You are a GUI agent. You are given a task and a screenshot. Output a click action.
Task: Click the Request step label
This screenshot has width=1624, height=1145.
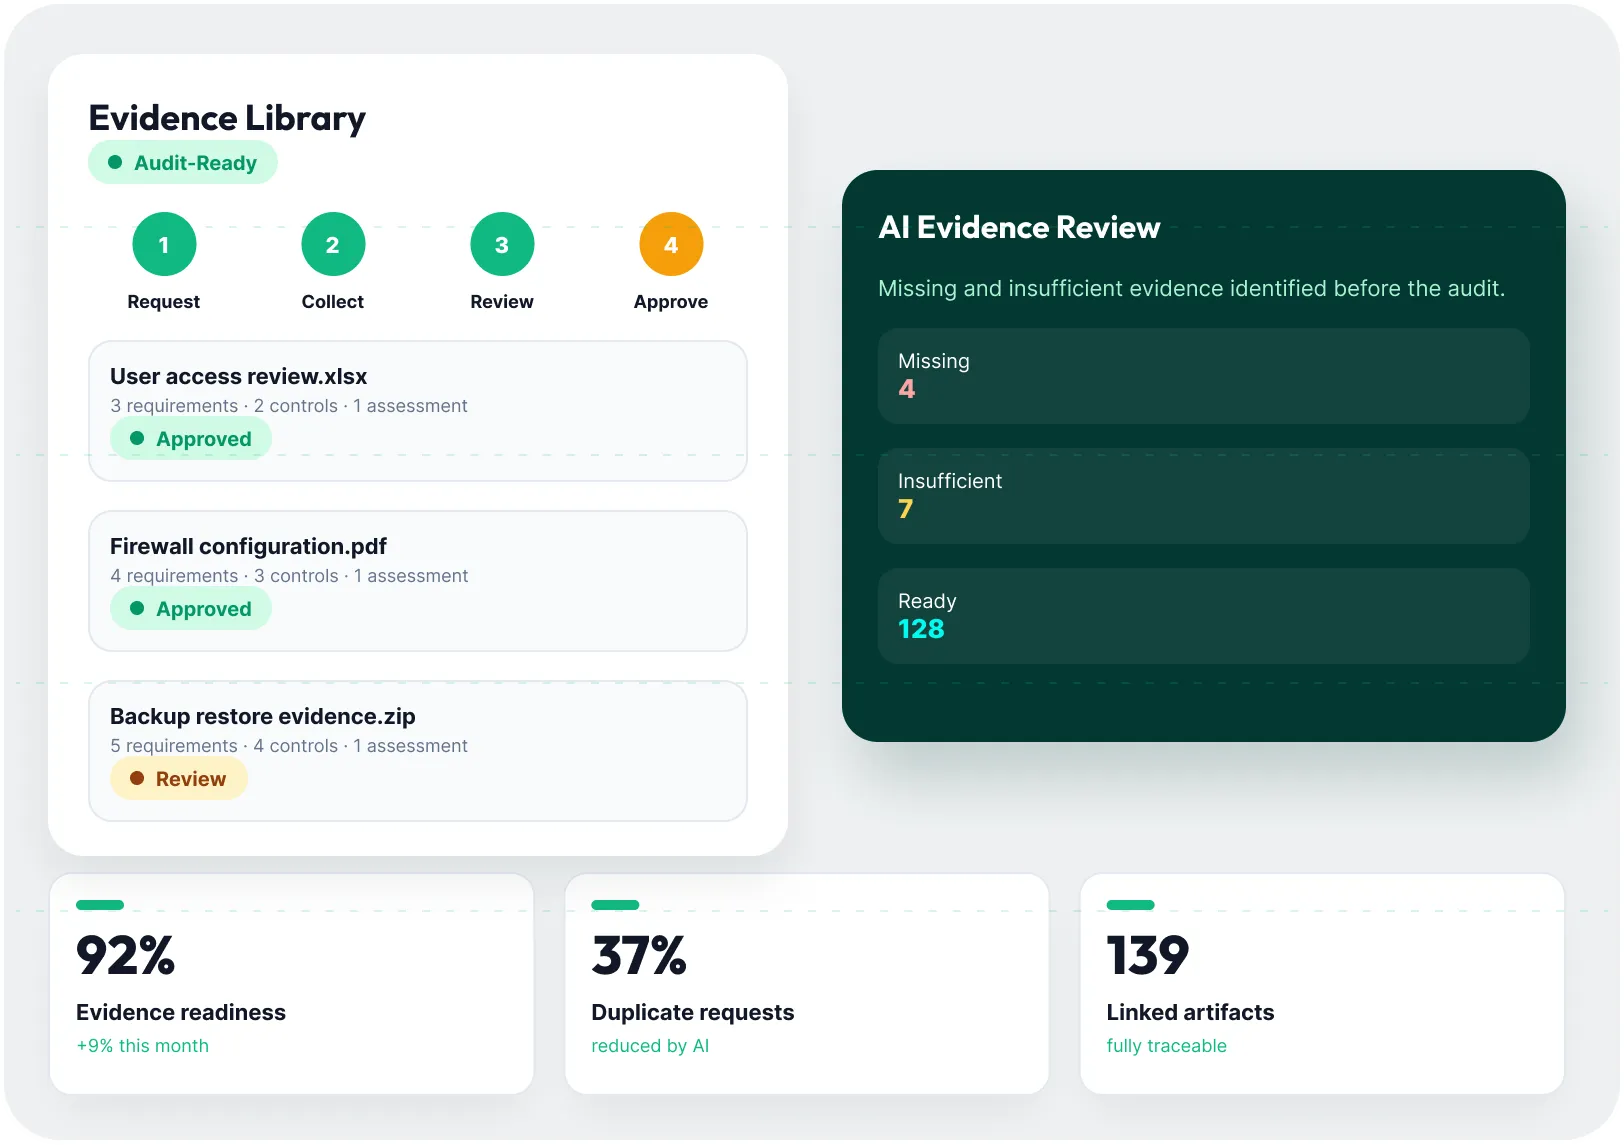point(164,302)
